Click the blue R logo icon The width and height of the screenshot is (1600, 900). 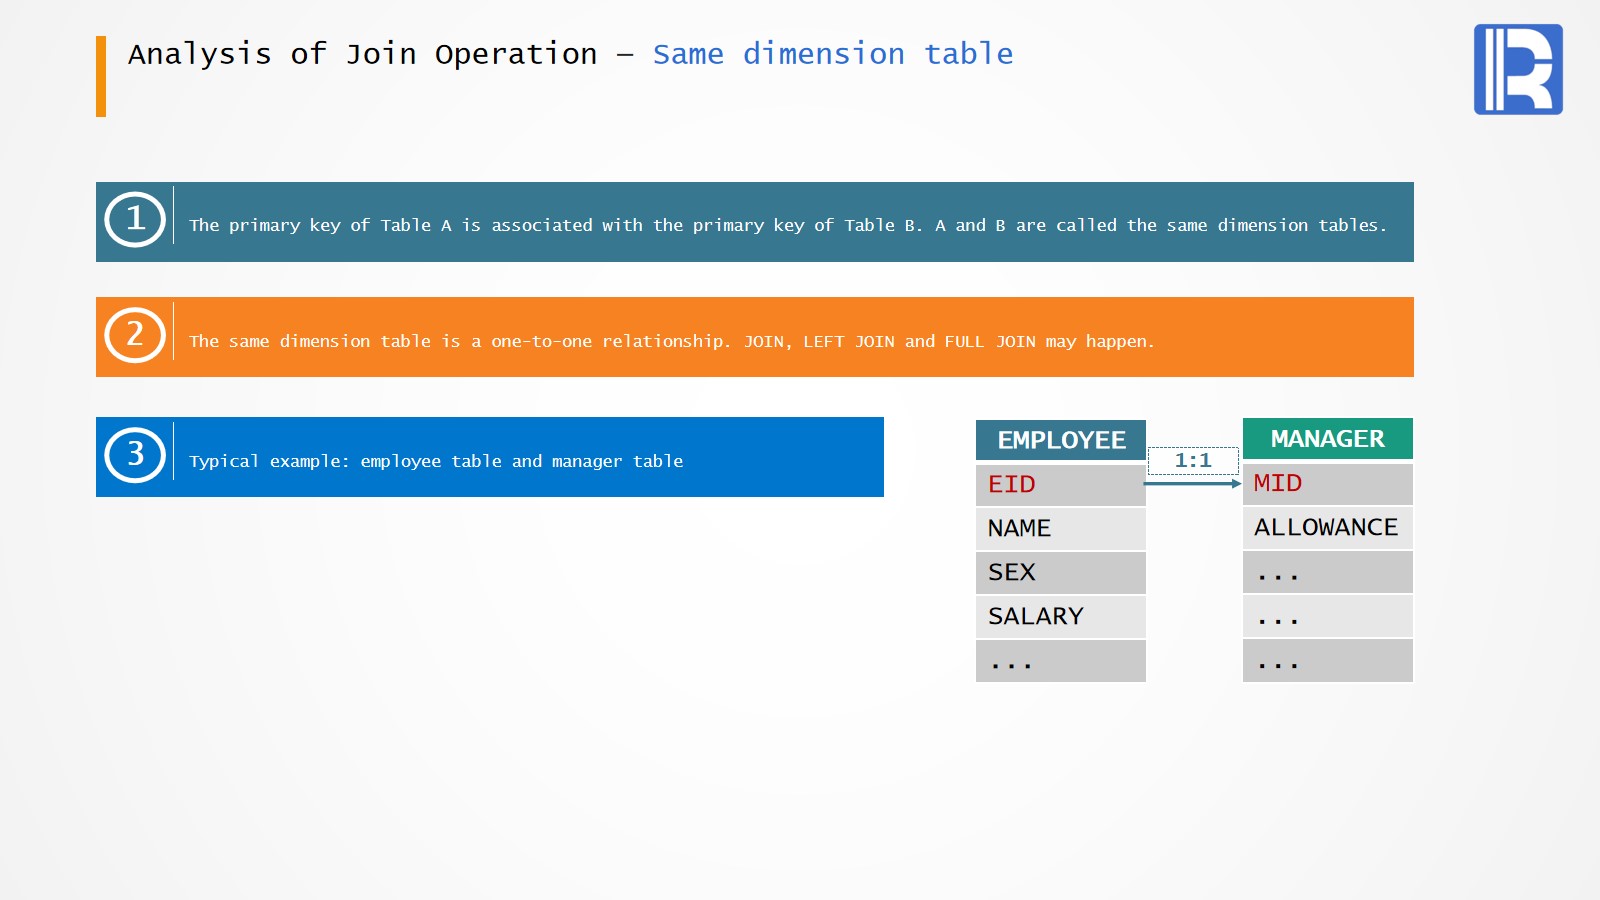pyautogui.click(x=1517, y=69)
